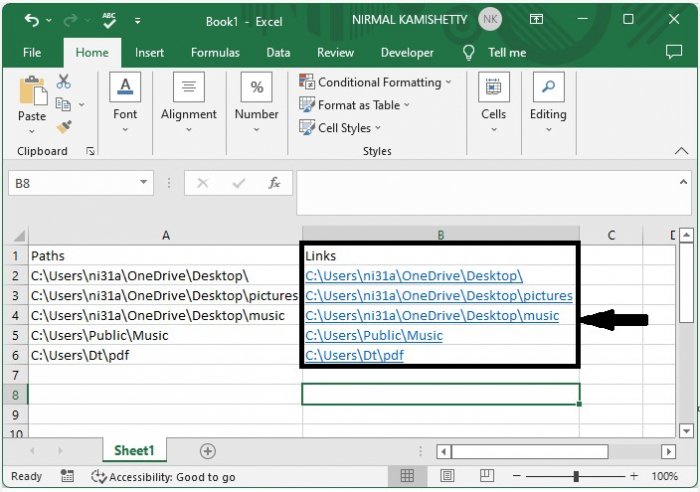
Task: Click the Undo arrow icon
Action: 31,20
